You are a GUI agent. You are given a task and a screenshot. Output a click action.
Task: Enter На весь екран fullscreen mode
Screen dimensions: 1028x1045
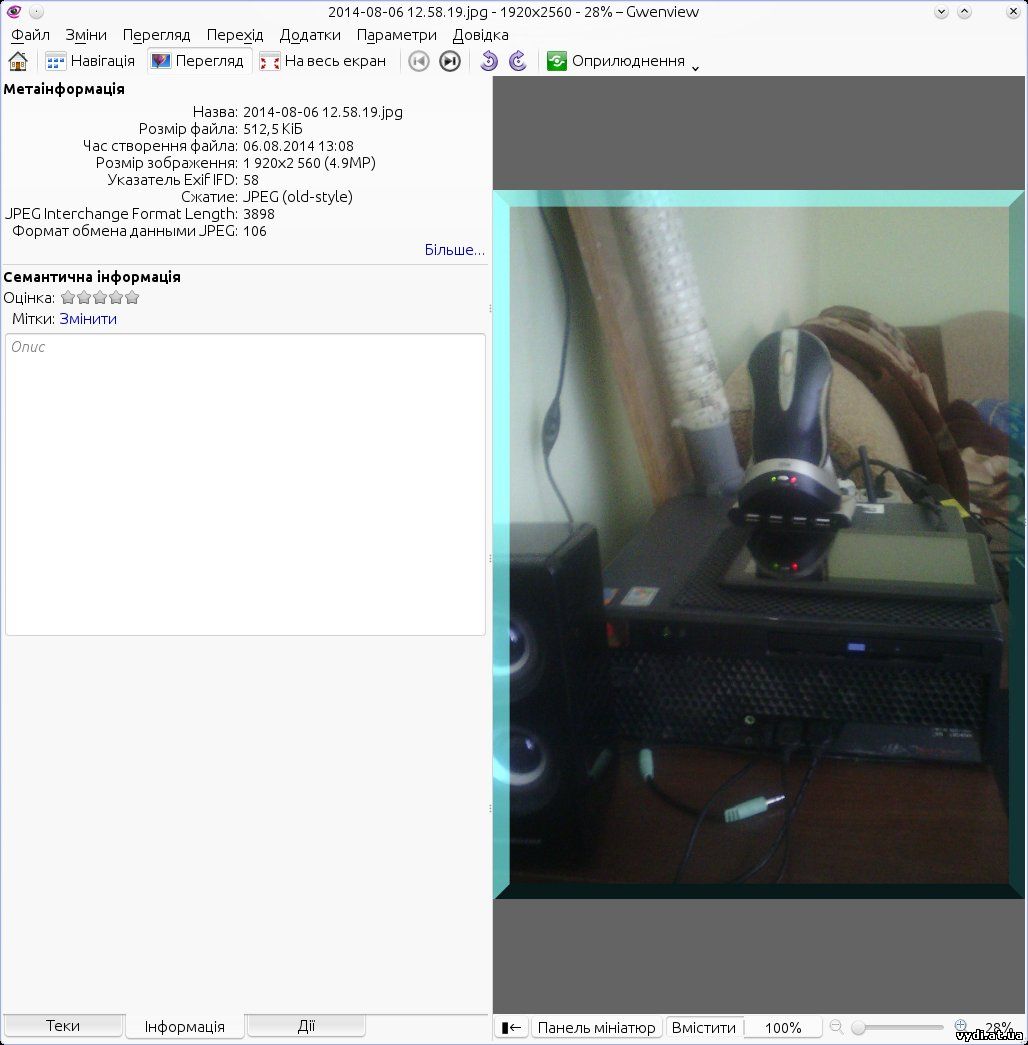[x=323, y=61]
